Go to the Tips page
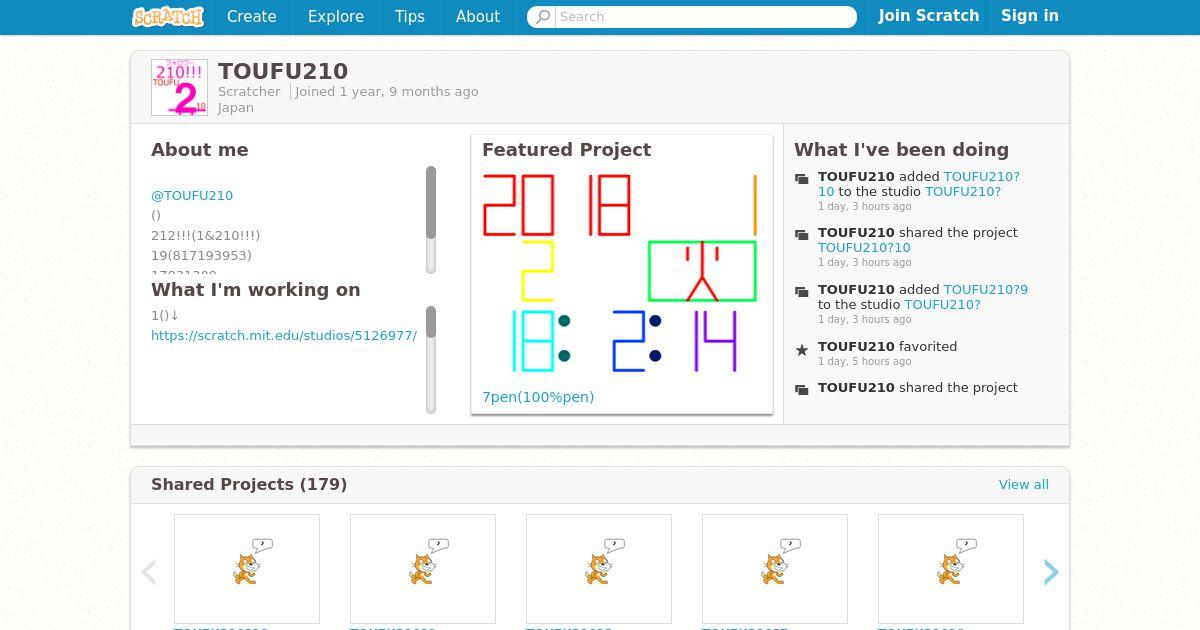The height and width of the screenshot is (630, 1200). tap(410, 17)
